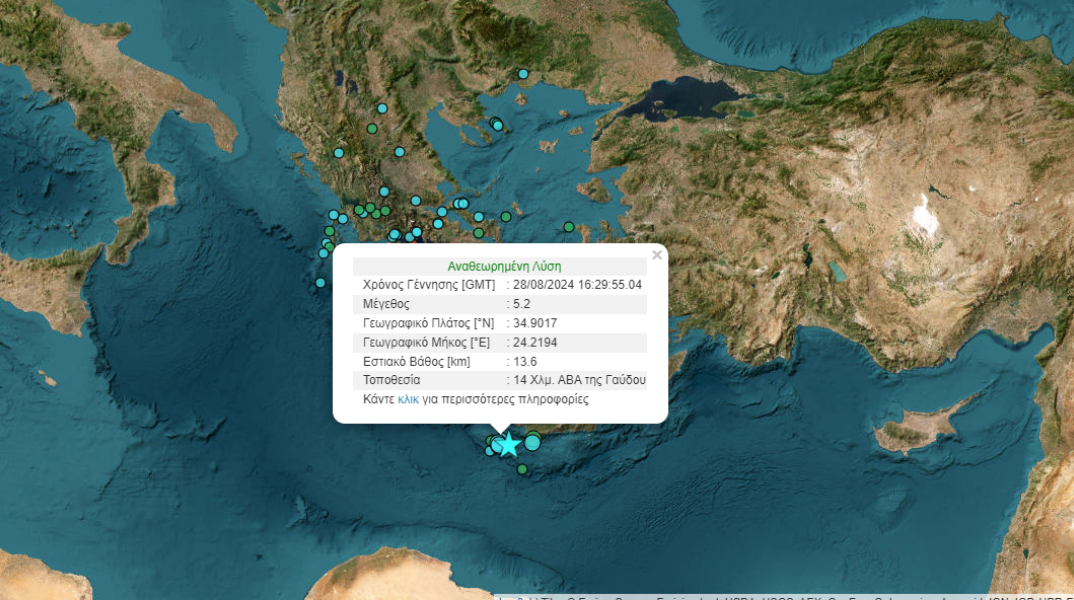This screenshot has height=600, width=1074.
Task: Click the location text mentioning Γαύδου
Action: point(579,380)
